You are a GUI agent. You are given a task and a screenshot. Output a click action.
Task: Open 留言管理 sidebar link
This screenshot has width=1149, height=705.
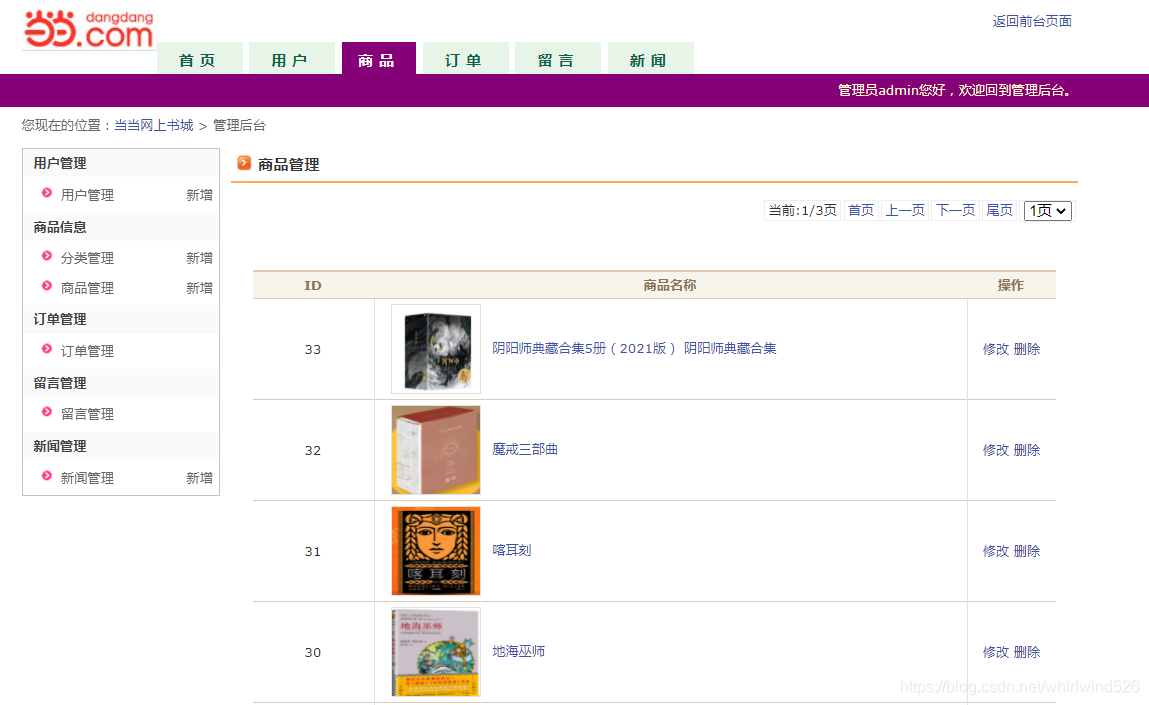(87, 414)
